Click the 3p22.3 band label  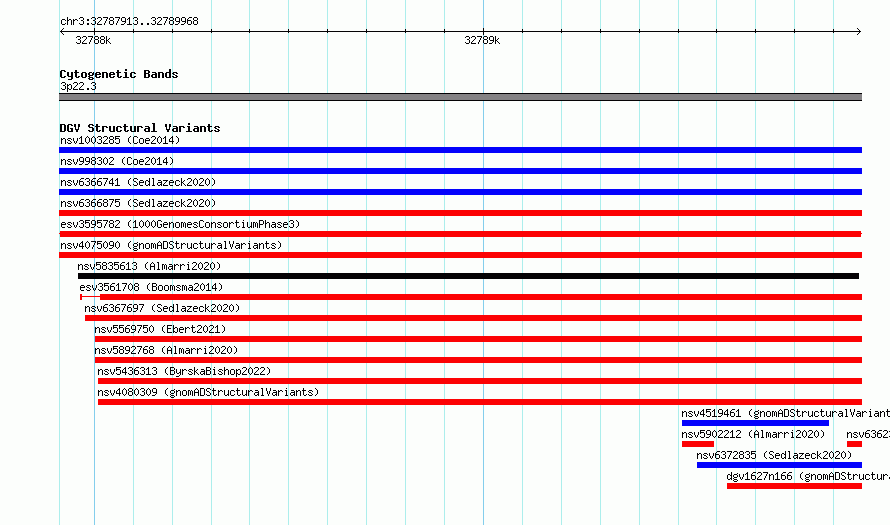coord(78,86)
